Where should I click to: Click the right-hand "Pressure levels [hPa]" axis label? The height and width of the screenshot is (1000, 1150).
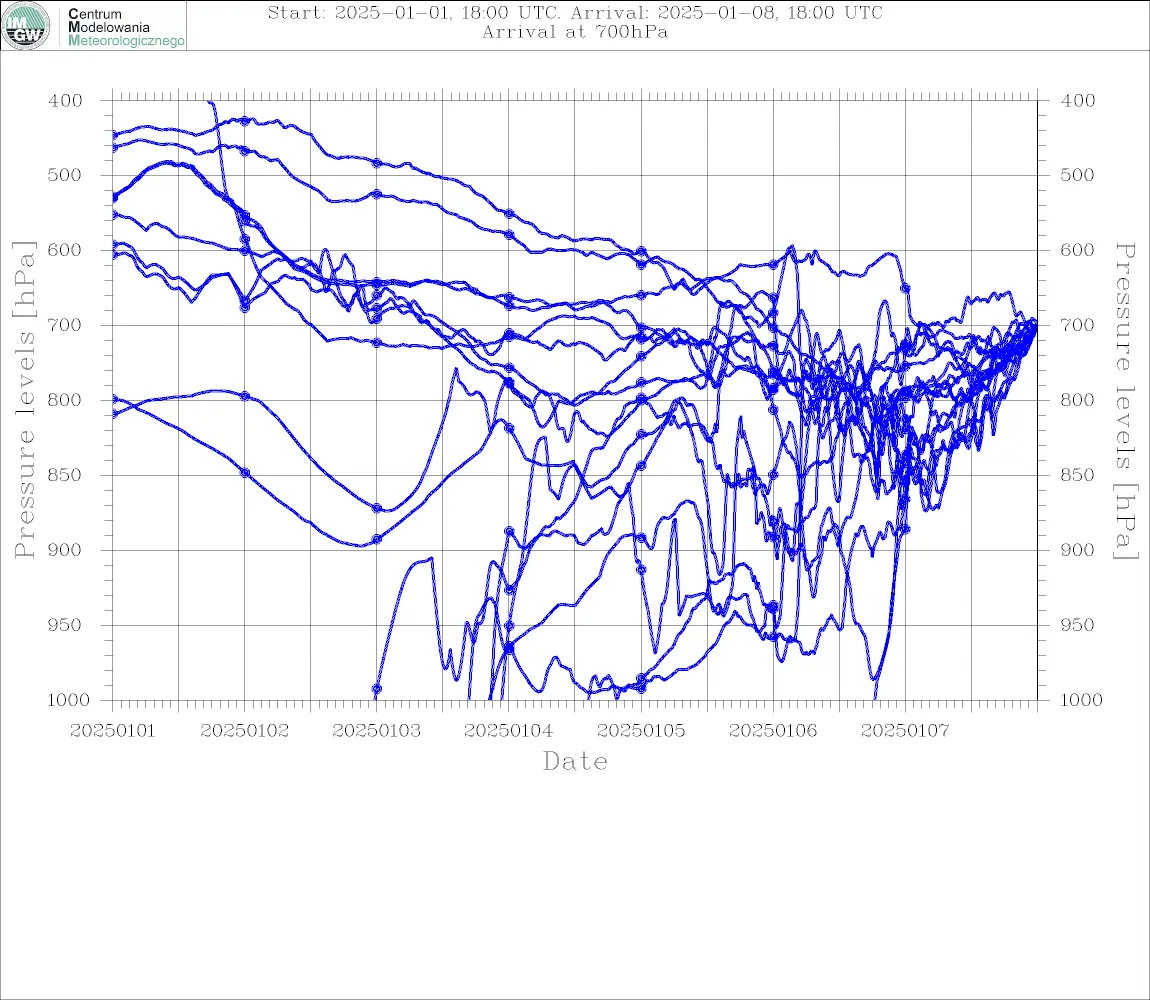1126,401
